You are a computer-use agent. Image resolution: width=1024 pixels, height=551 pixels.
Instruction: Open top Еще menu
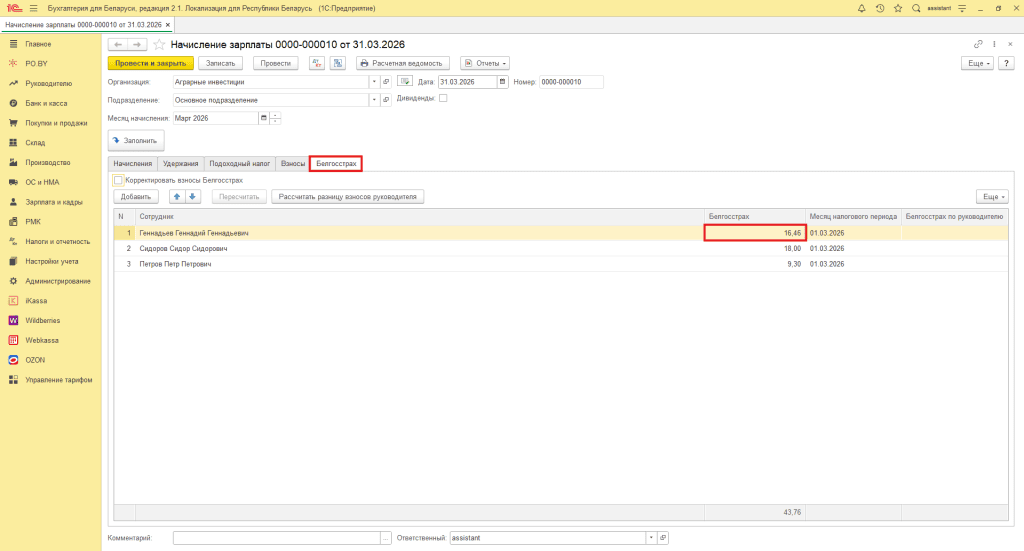click(977, 63)
